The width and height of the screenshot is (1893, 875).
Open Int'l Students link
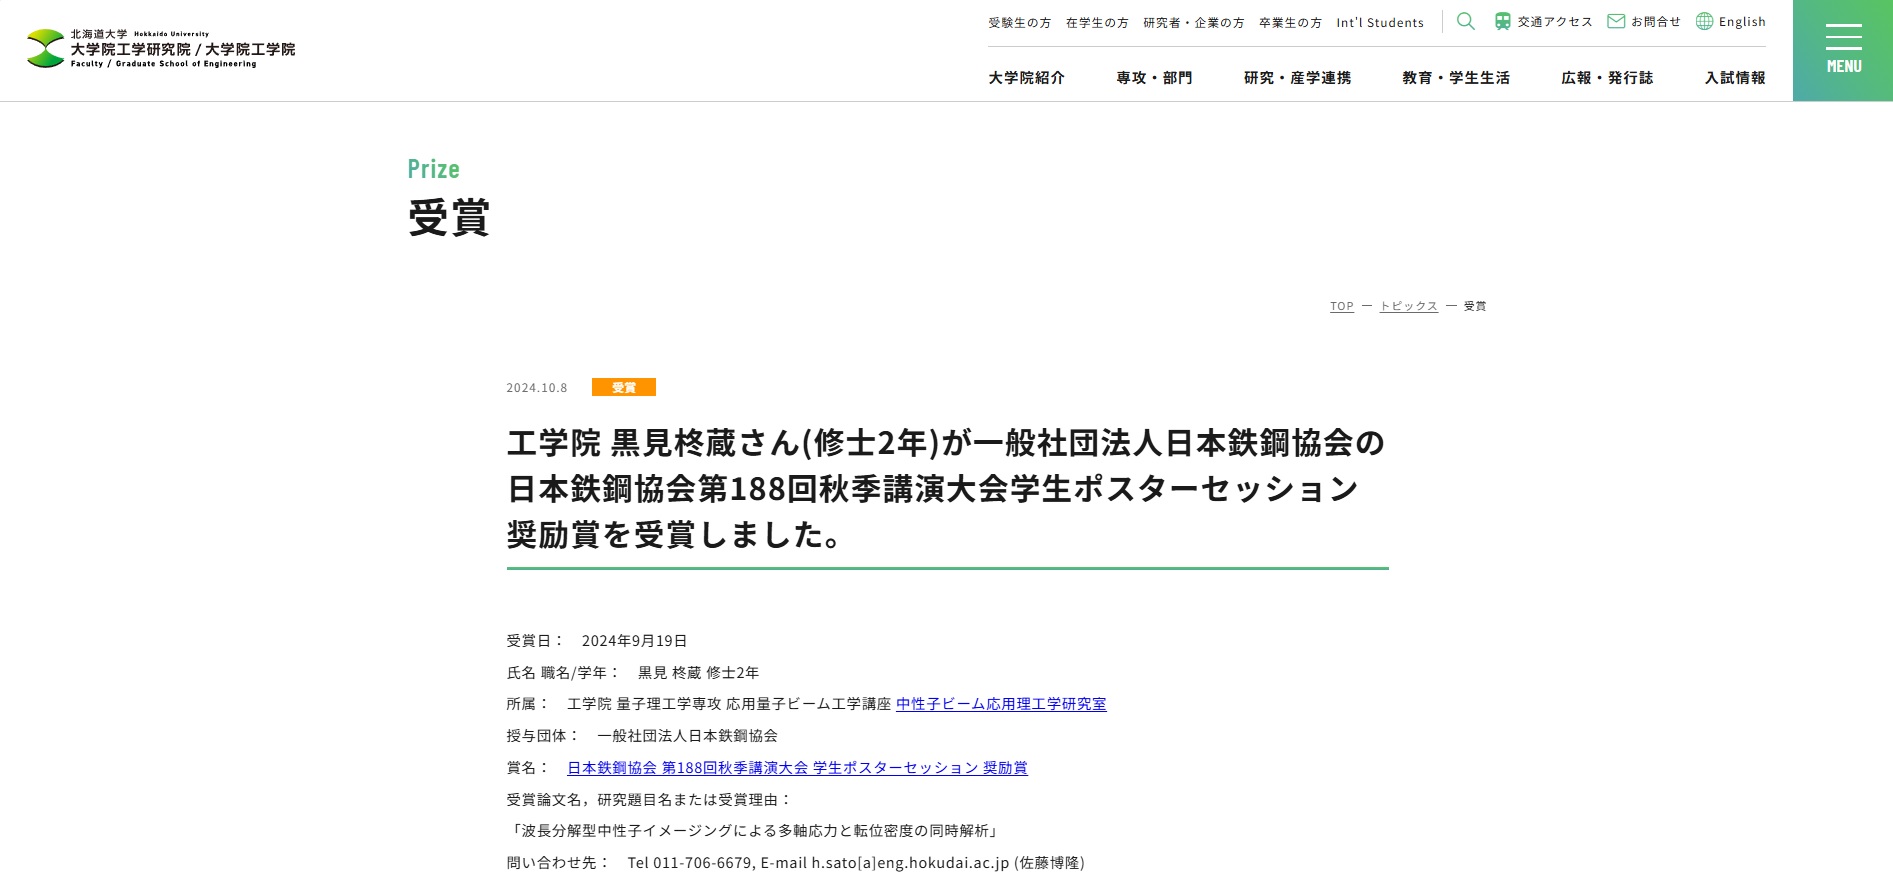point(1380,22)
